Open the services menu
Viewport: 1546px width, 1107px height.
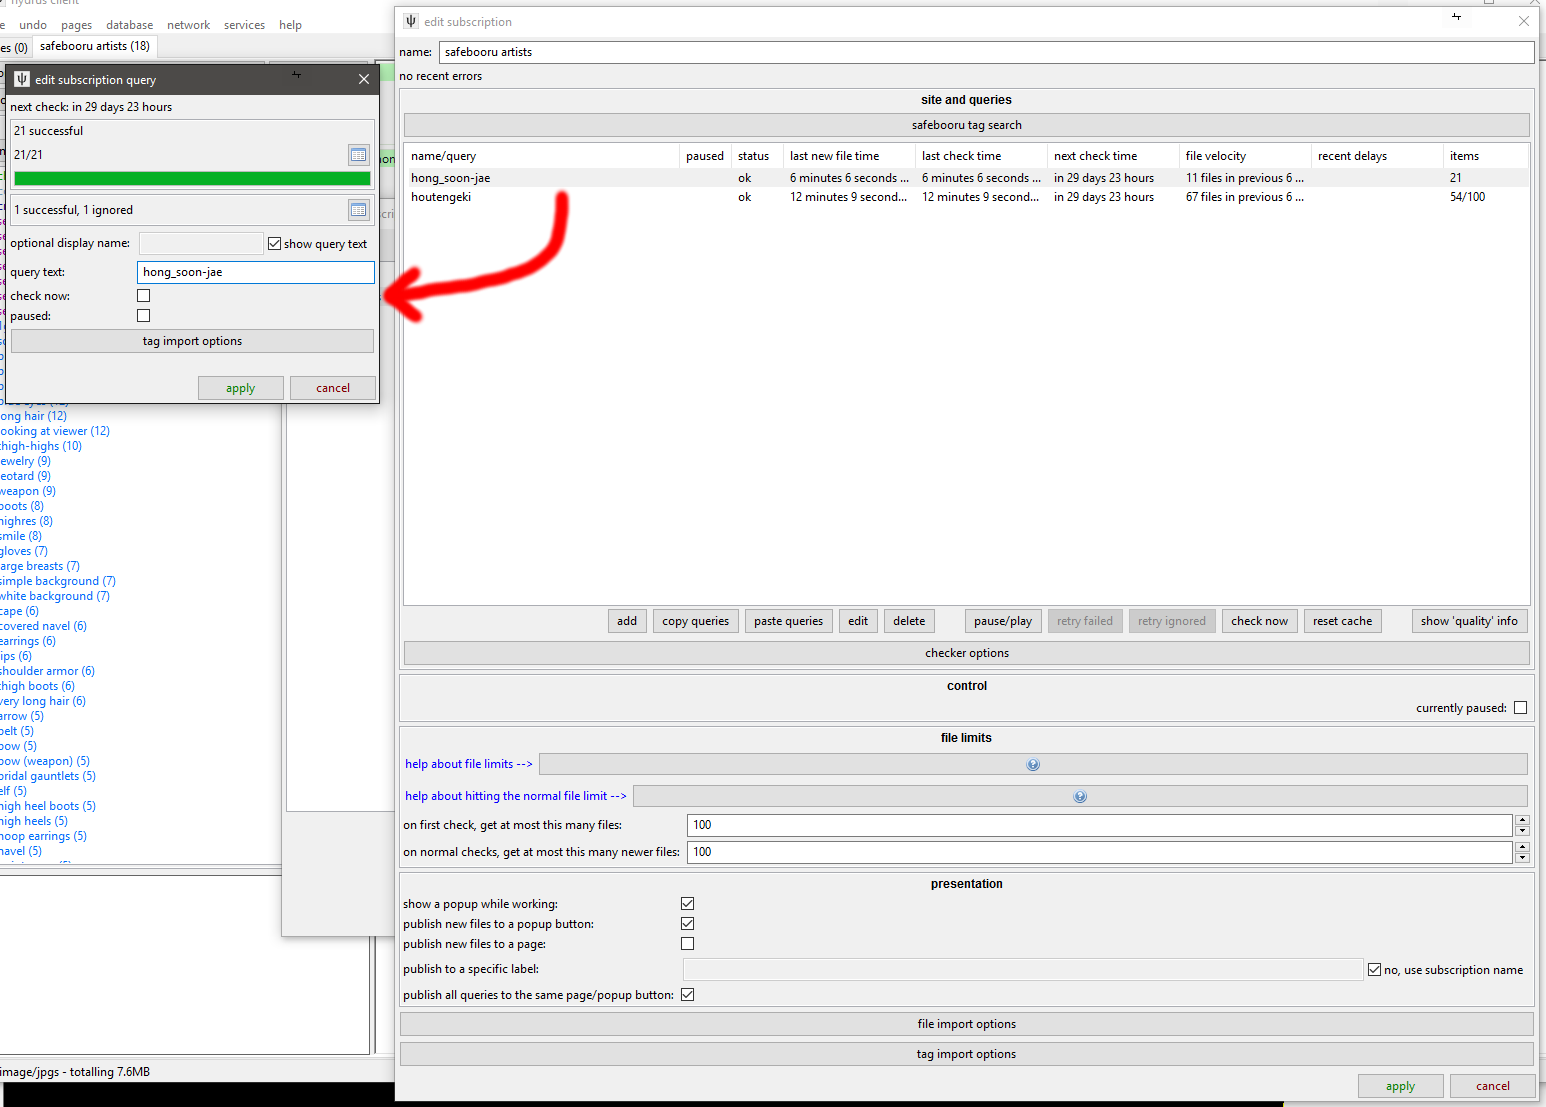[x=245, y=25]
